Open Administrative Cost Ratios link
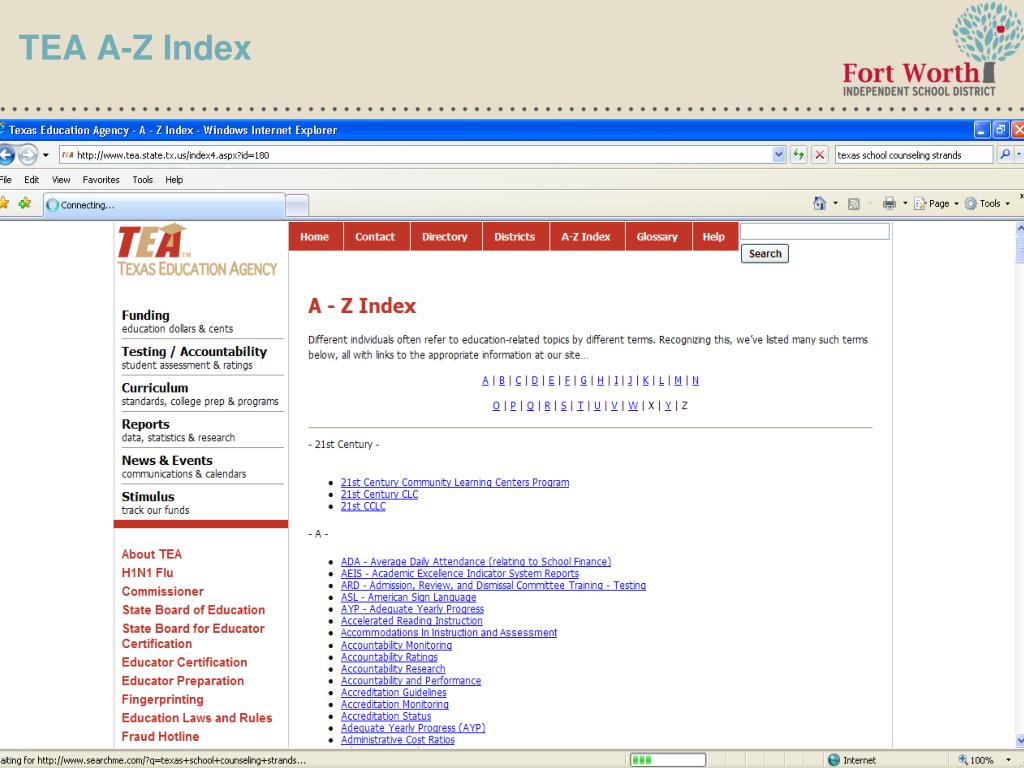Screen dimensions: 1024x768 coord(398,740)
